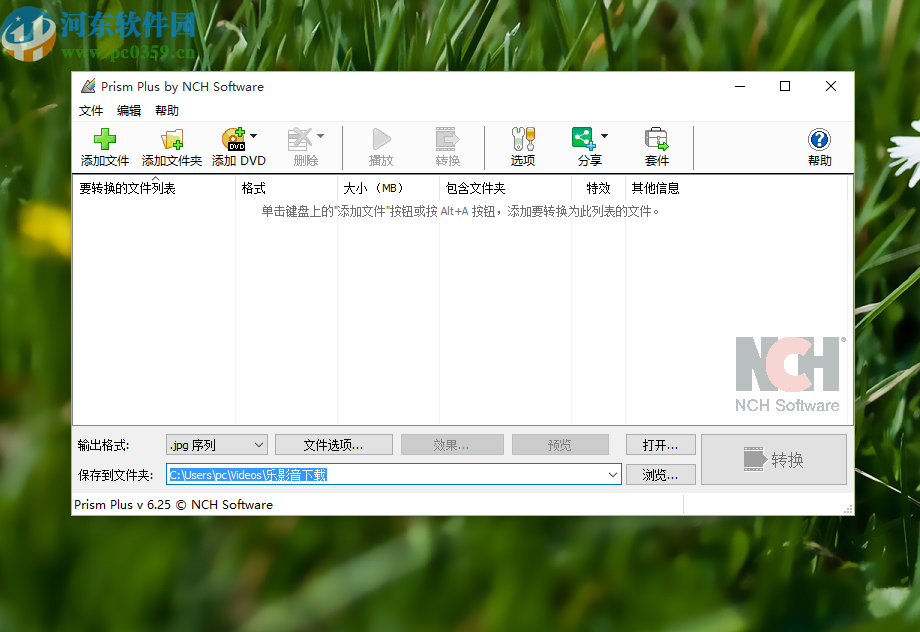Click the Suite (套件) toolbar icon
920x632 pixels.
coord(657,146)
